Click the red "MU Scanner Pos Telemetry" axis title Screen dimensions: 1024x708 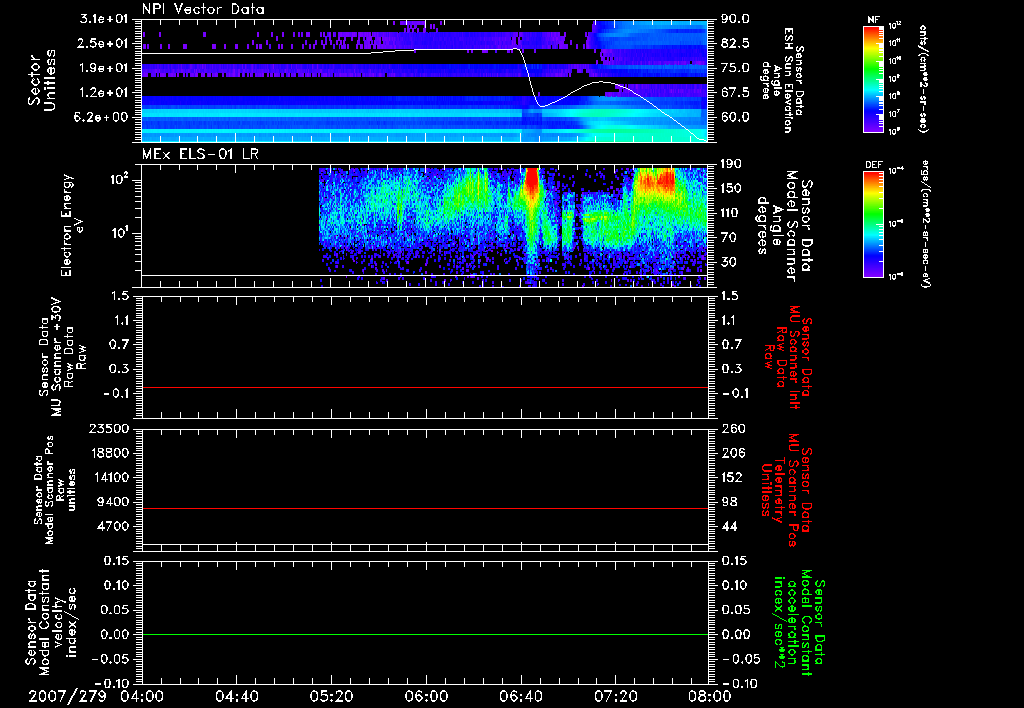pos(787,490)
